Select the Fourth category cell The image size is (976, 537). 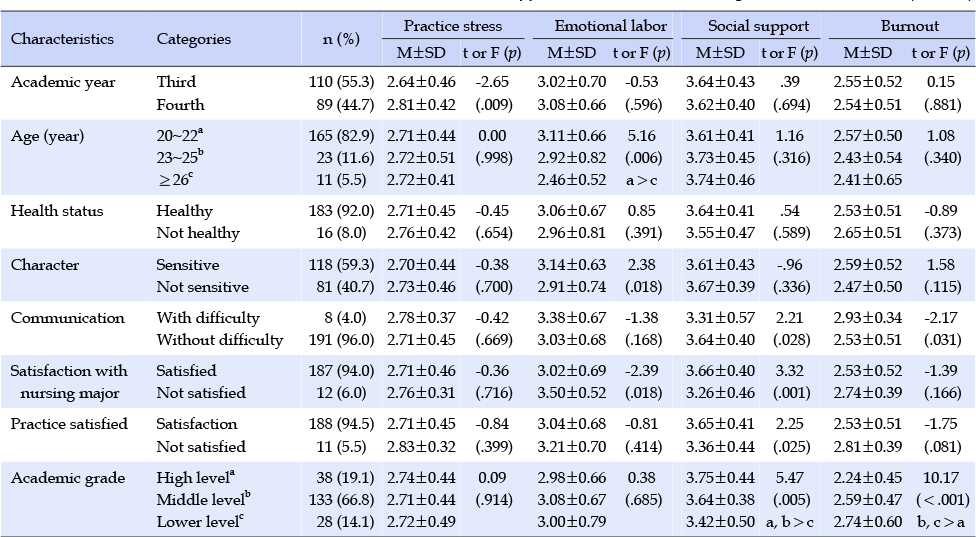click(x=180, y=104)
